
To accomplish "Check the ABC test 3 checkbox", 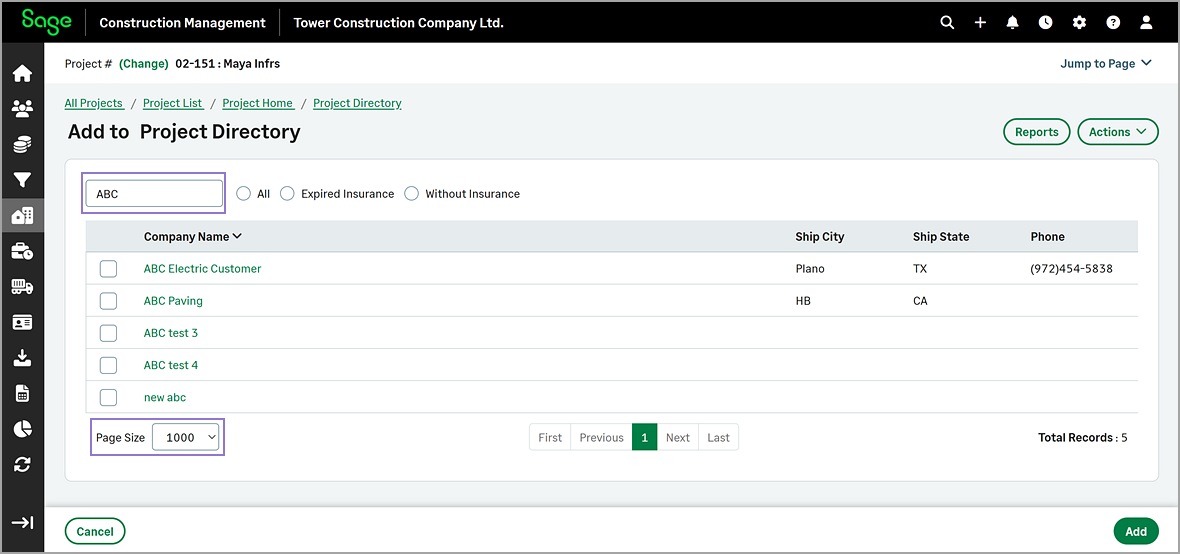I will pyautogui.click(x=108, y=333).
